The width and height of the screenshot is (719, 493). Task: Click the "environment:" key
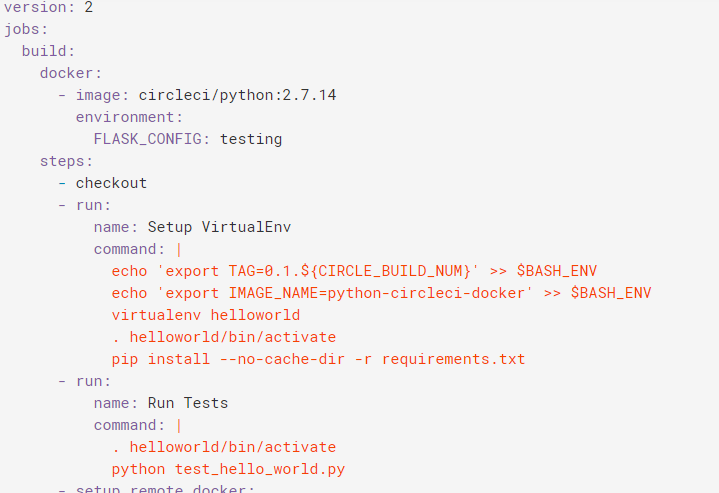[129, 117]
